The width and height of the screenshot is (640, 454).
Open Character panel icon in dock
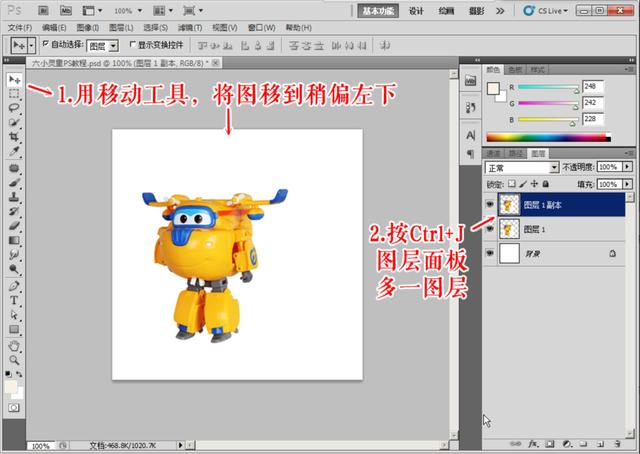(x=471, y=135)
